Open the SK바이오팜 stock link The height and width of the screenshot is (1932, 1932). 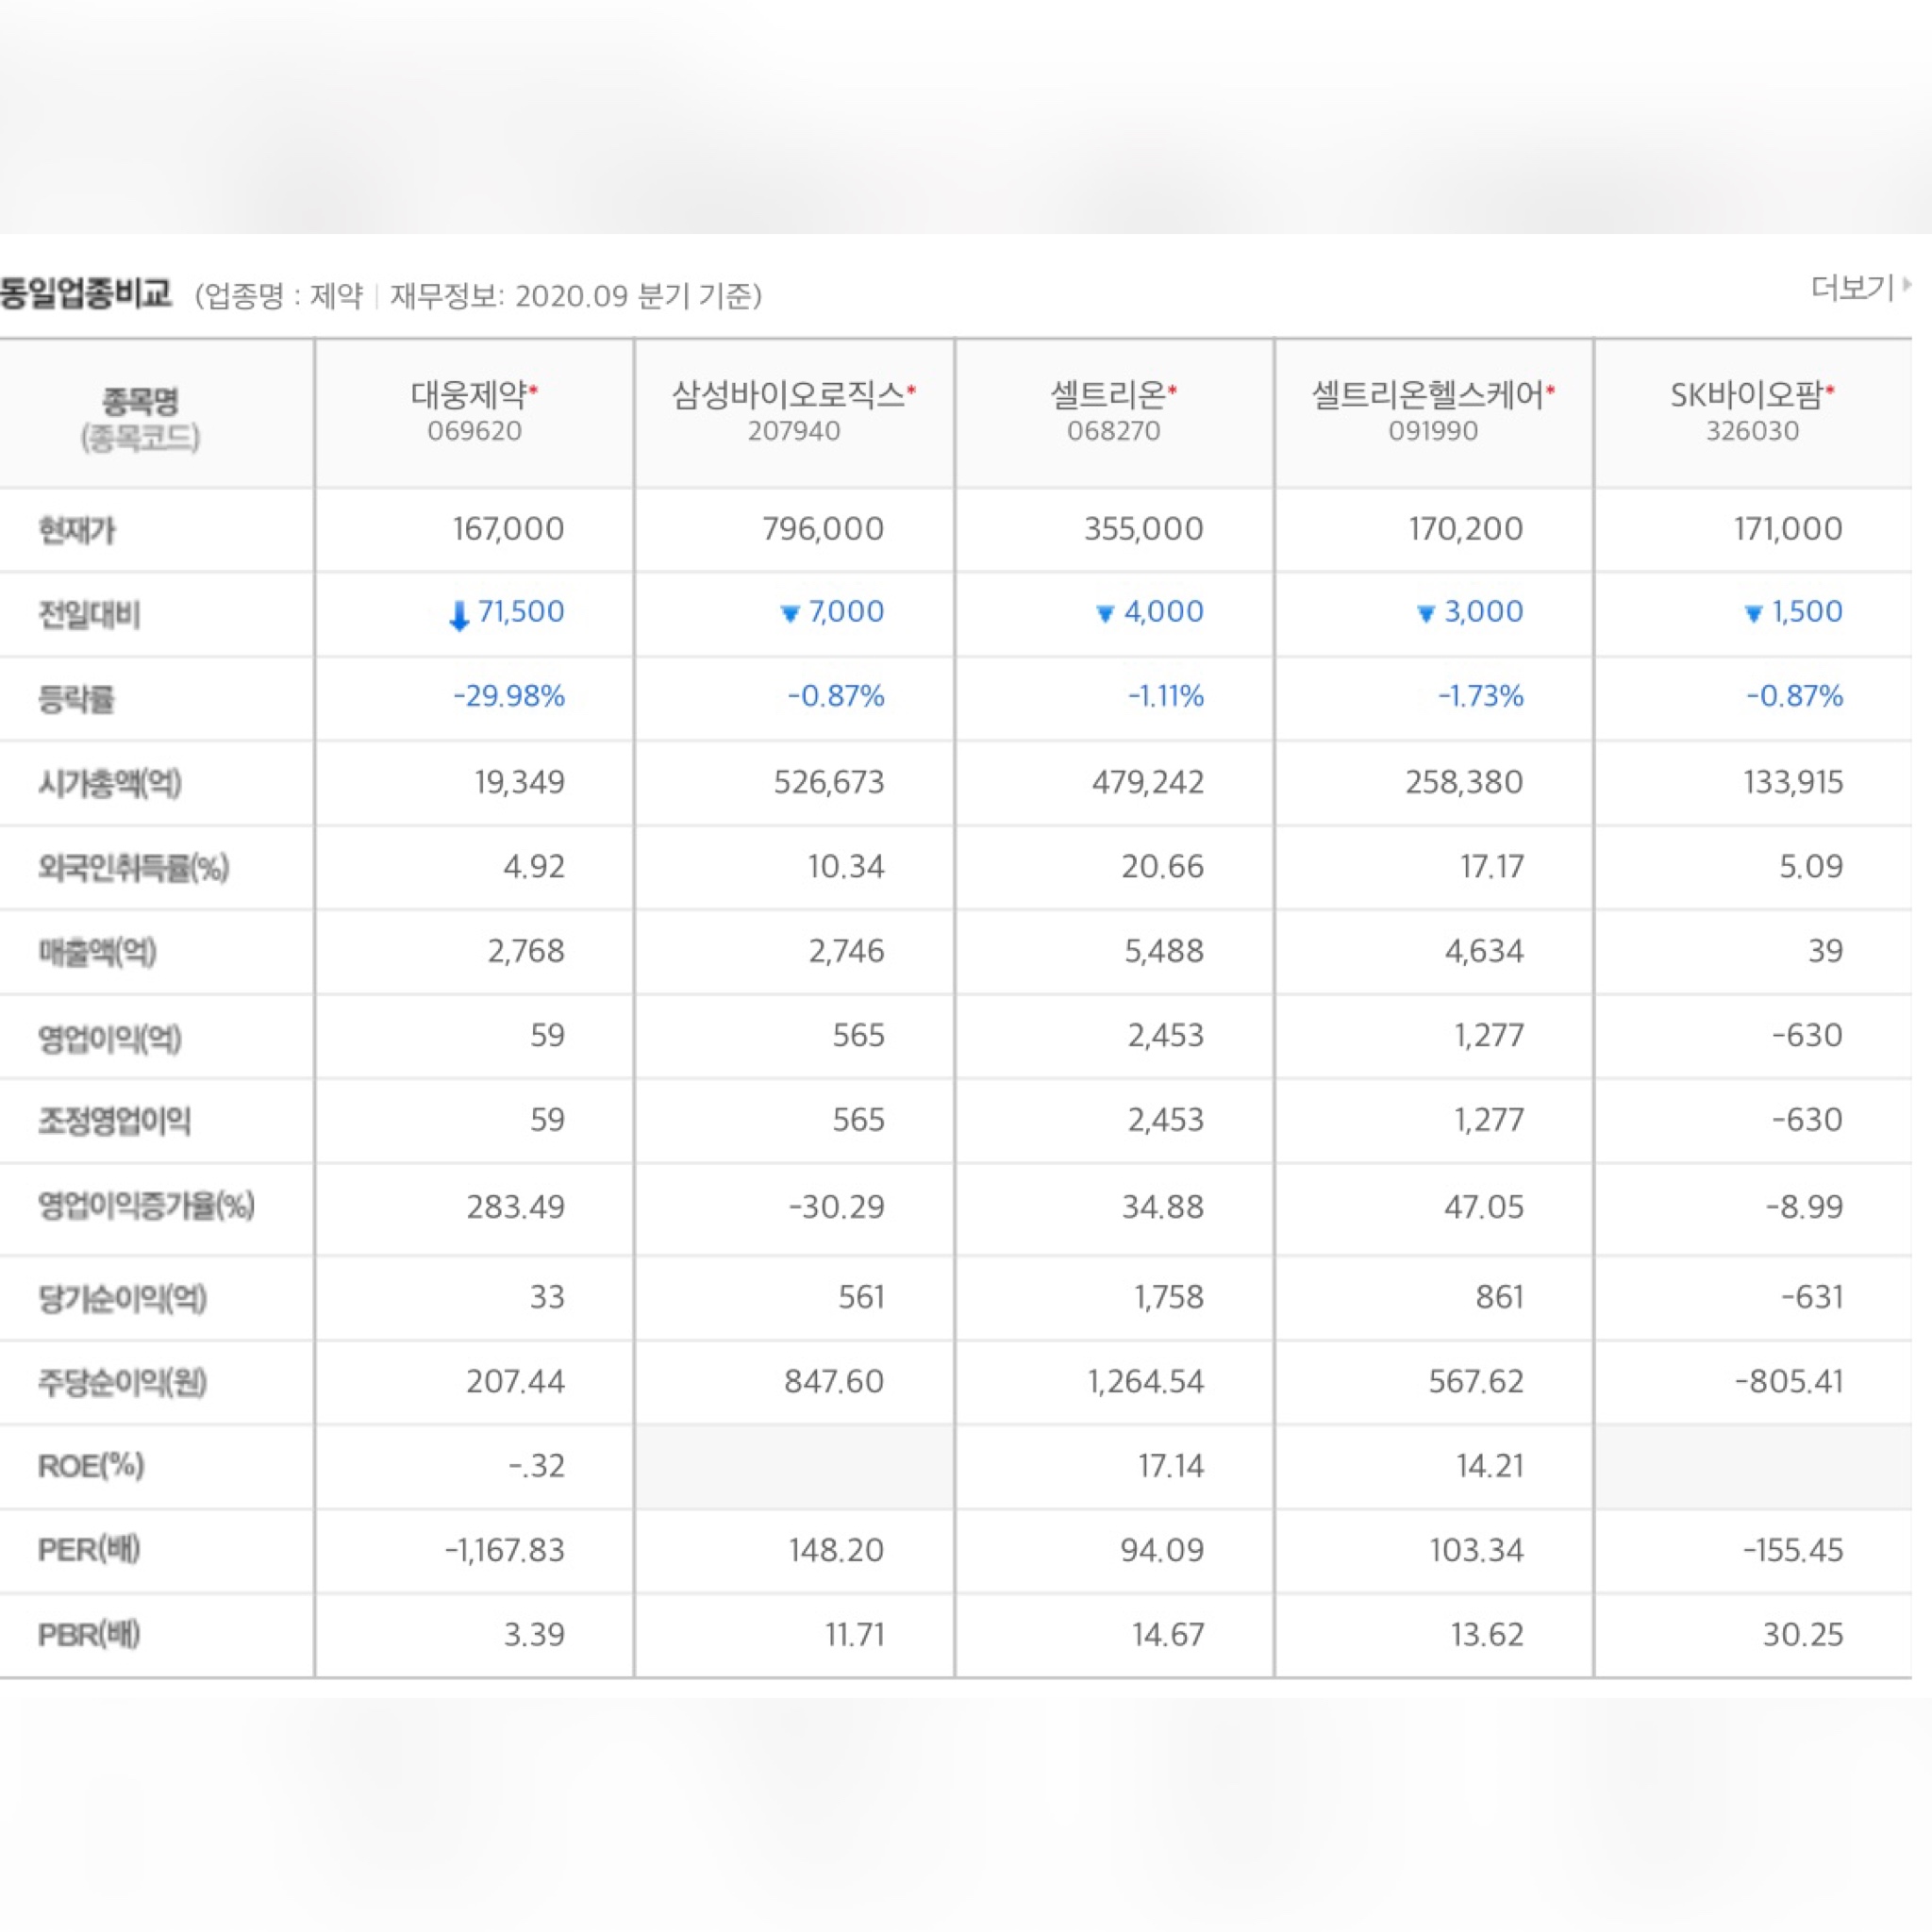point(1747,395)
